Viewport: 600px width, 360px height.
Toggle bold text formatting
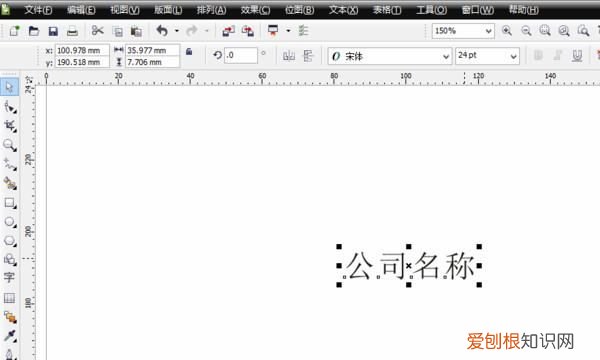click(538, 56)
